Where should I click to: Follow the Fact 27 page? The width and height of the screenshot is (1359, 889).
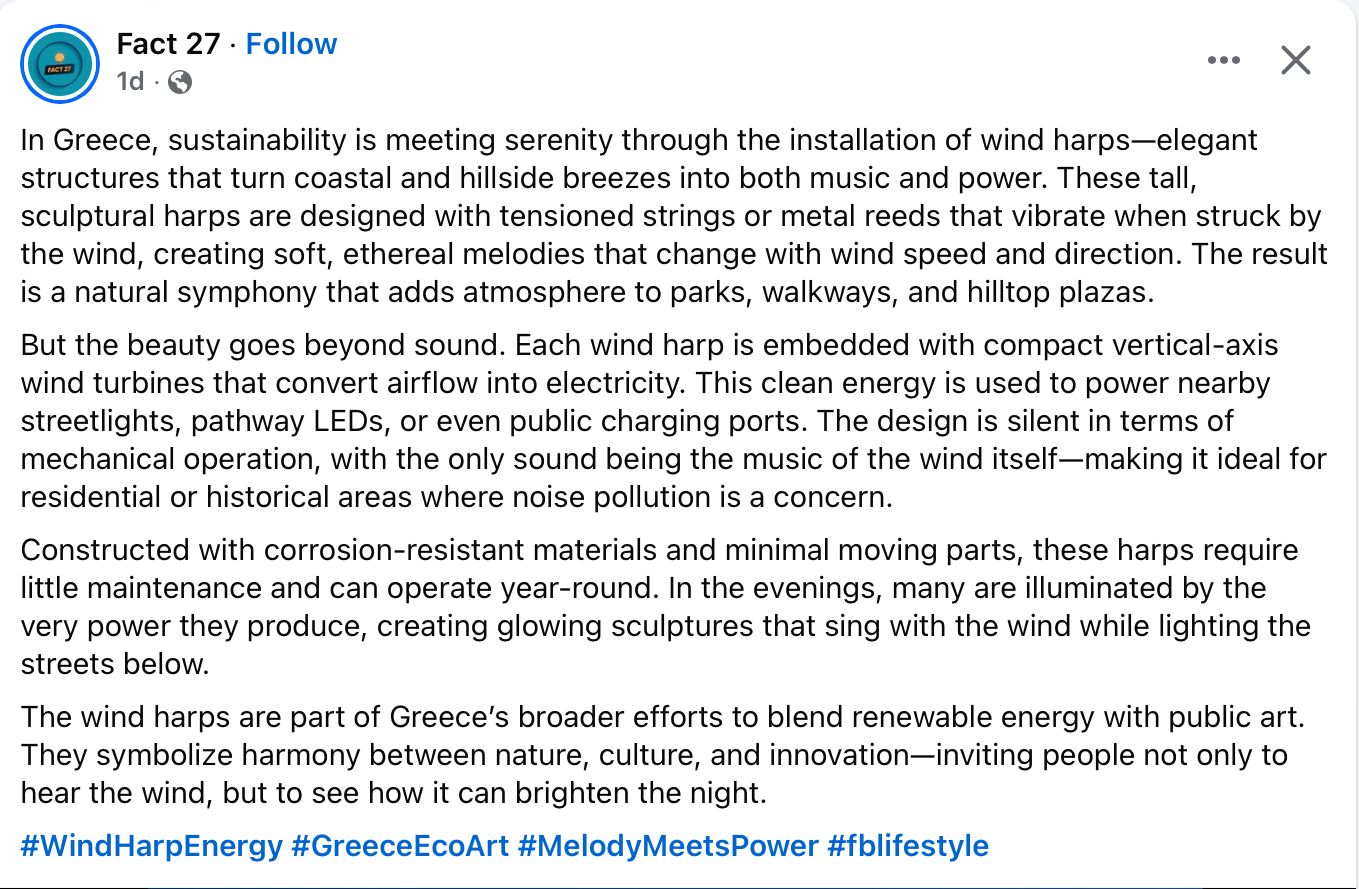point(291,44)
